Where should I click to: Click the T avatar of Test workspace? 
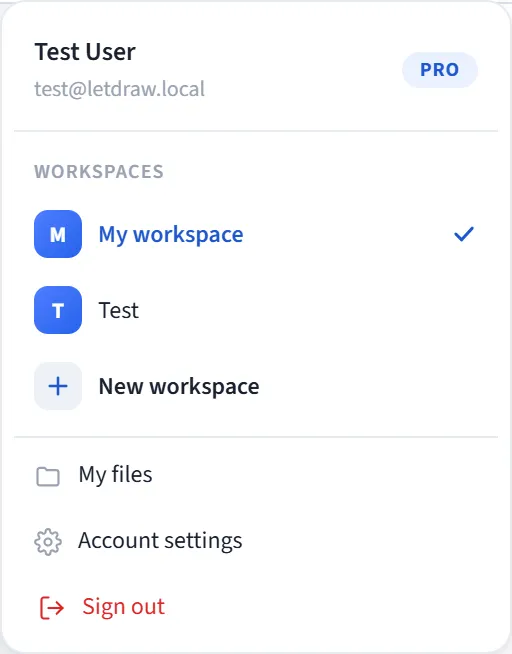[x=58, y=310]
